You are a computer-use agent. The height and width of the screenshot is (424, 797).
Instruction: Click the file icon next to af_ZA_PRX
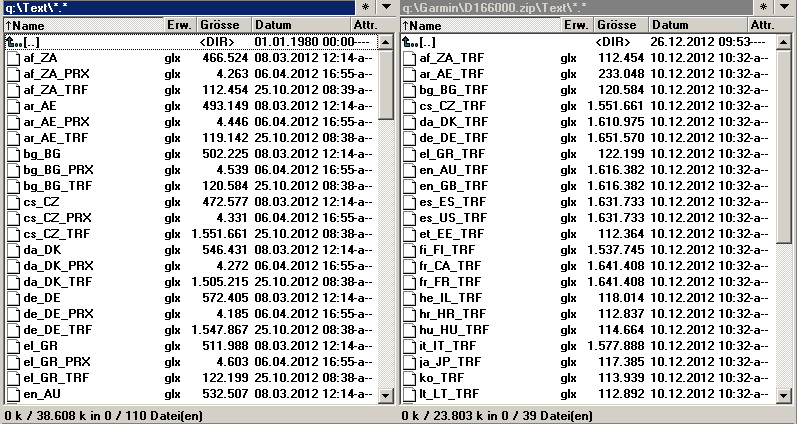tap(14, 74)
